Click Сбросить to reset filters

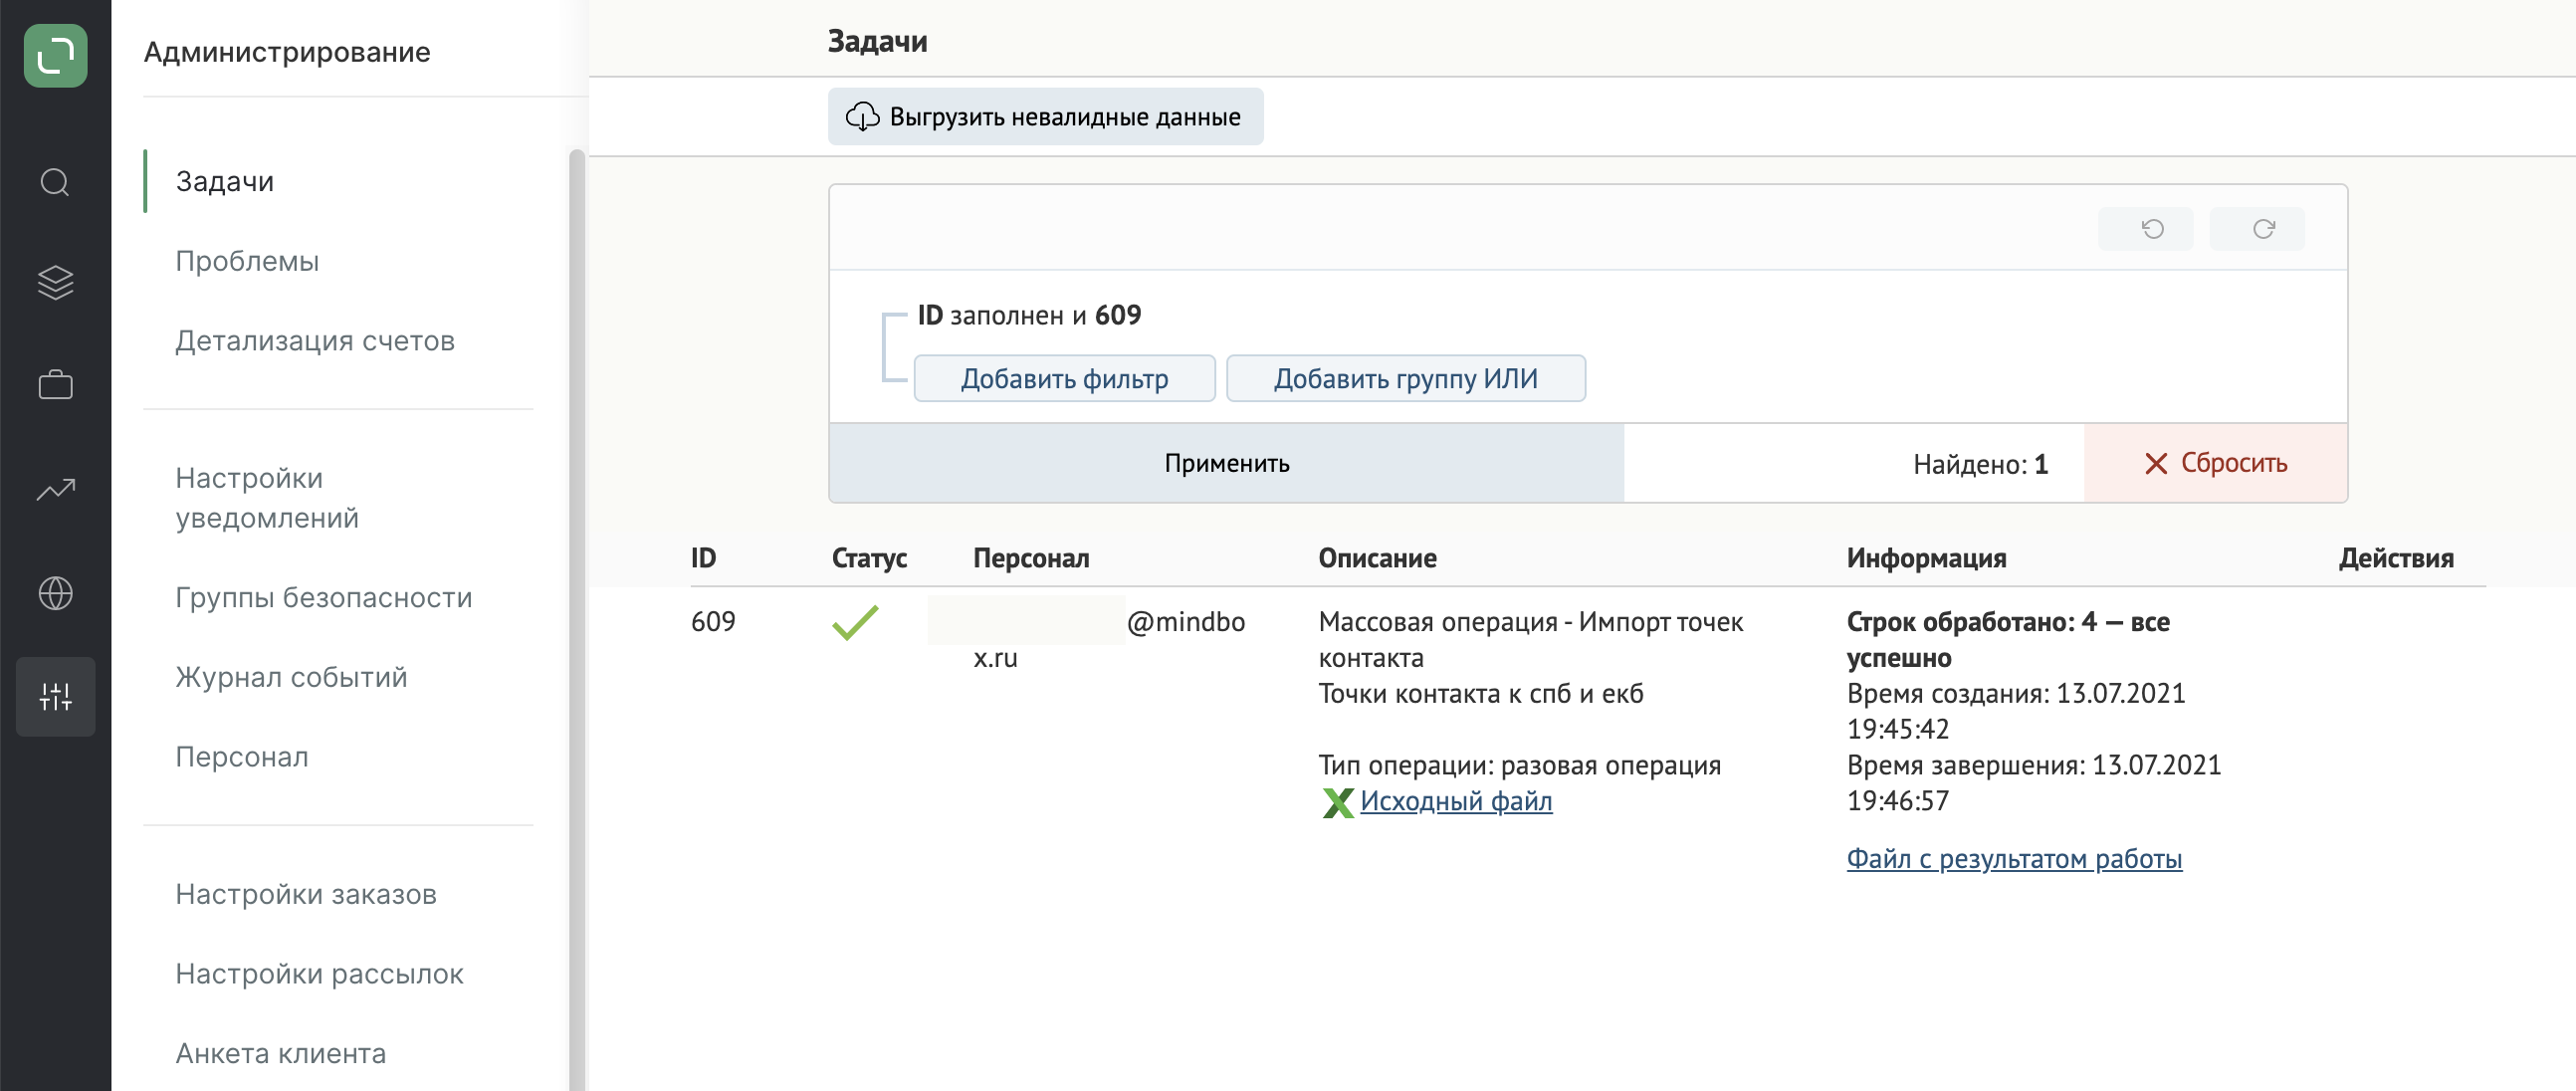tap(2215, 463)
